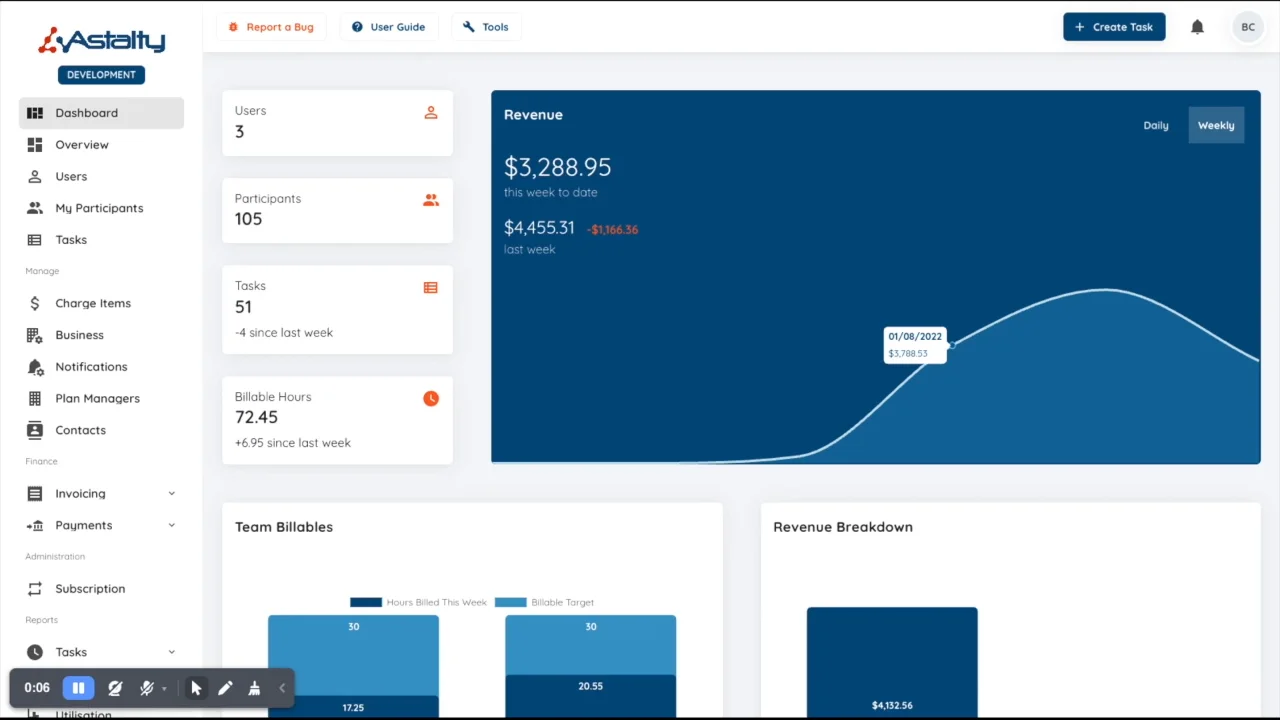Click Report a Bug button

[271, 27]
